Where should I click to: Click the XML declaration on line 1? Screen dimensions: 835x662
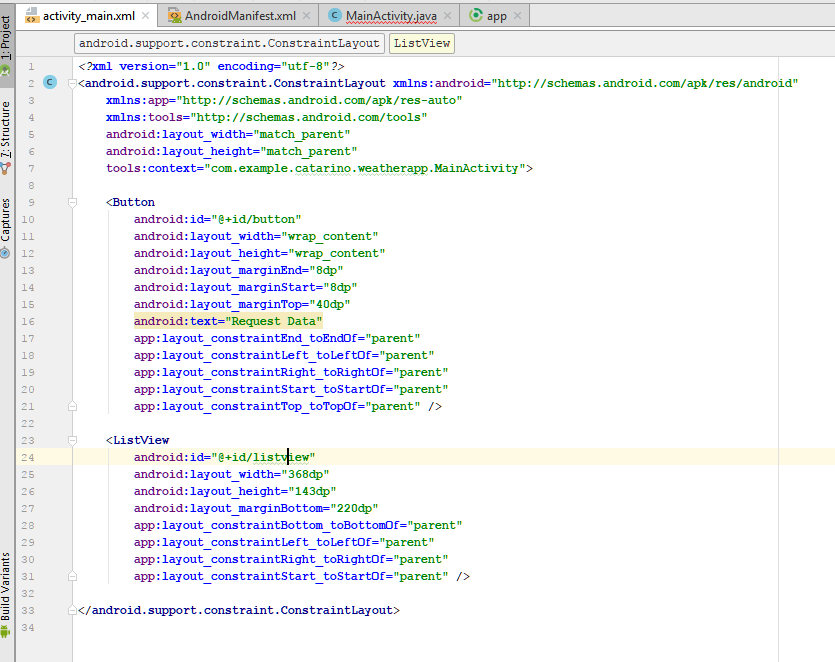pyautogui.click(x=211, y=66)
